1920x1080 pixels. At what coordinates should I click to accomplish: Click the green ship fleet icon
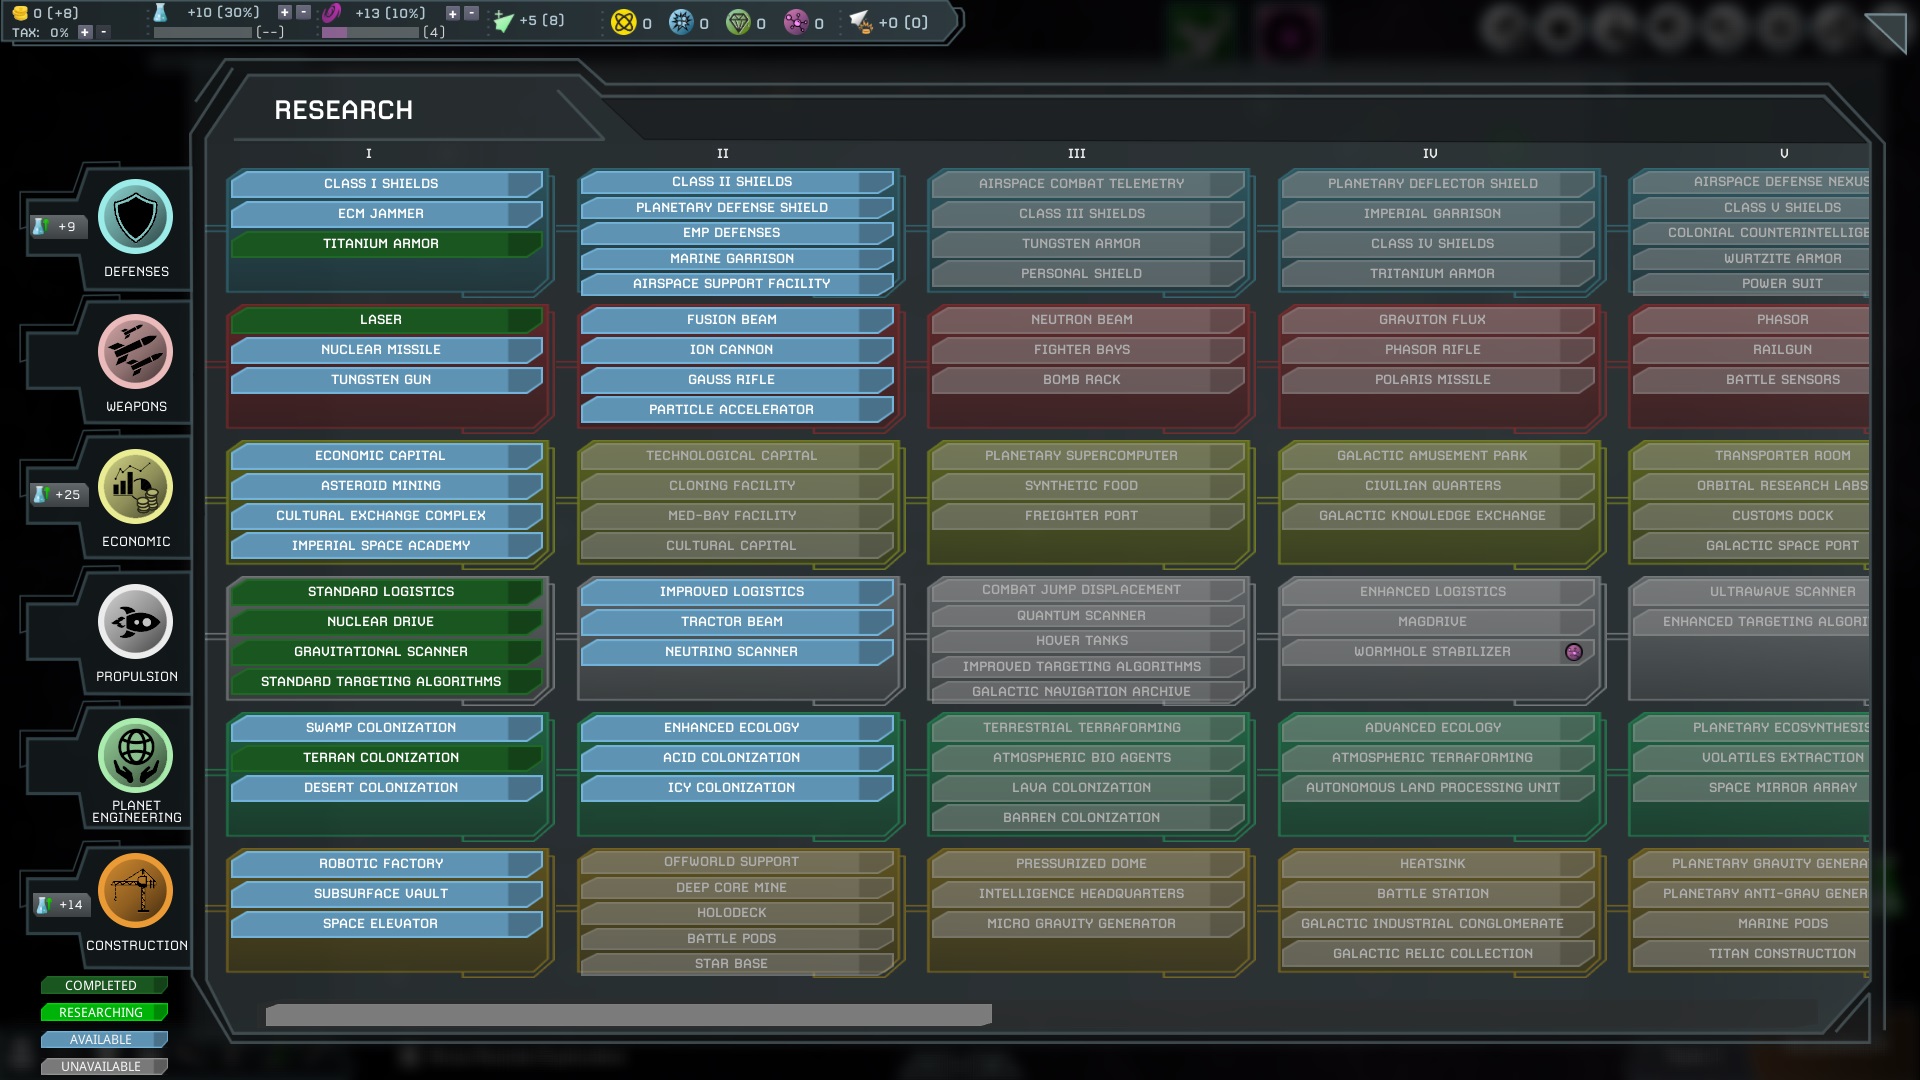click(x=503, y=21)
